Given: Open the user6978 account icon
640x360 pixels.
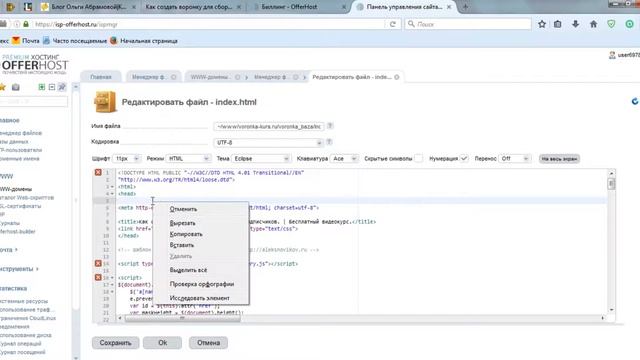Looking at the screenshot, I should (612, 55).
